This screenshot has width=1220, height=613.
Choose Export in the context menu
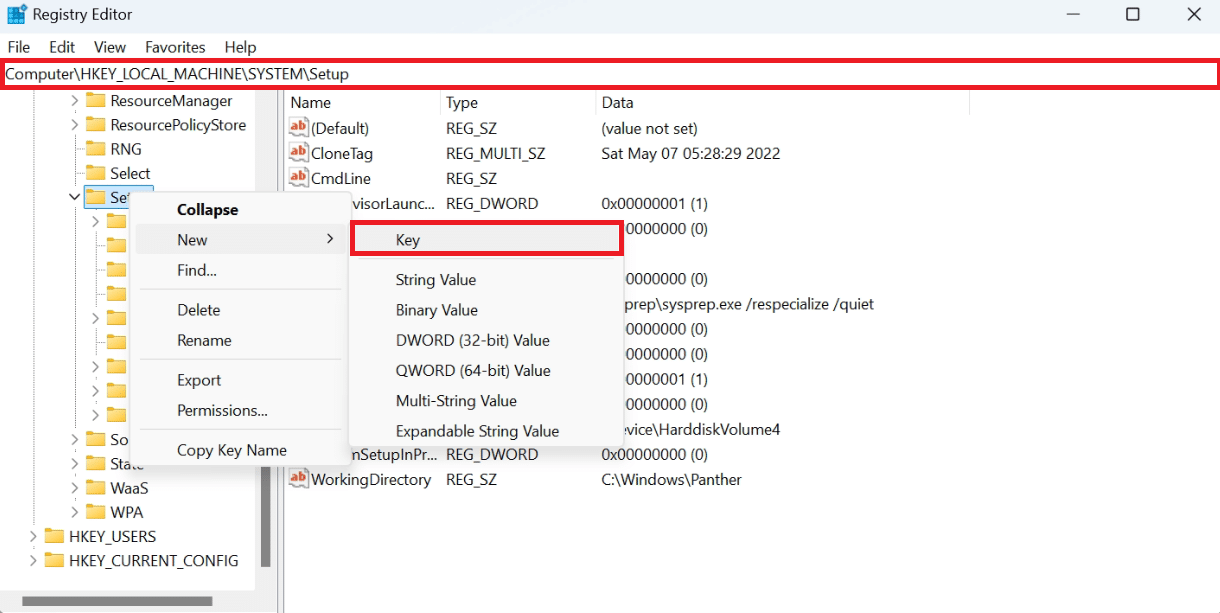click(240, 380)
